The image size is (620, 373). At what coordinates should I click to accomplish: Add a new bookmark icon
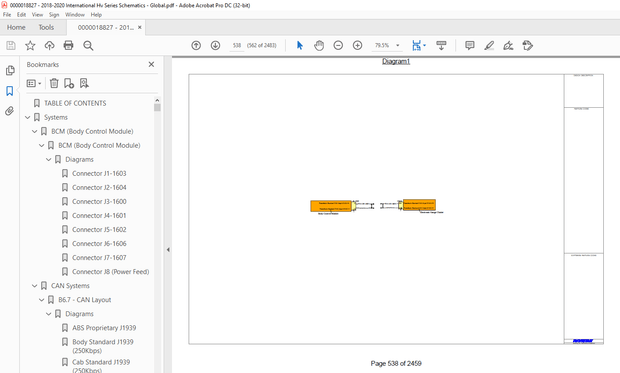point(69,83)
